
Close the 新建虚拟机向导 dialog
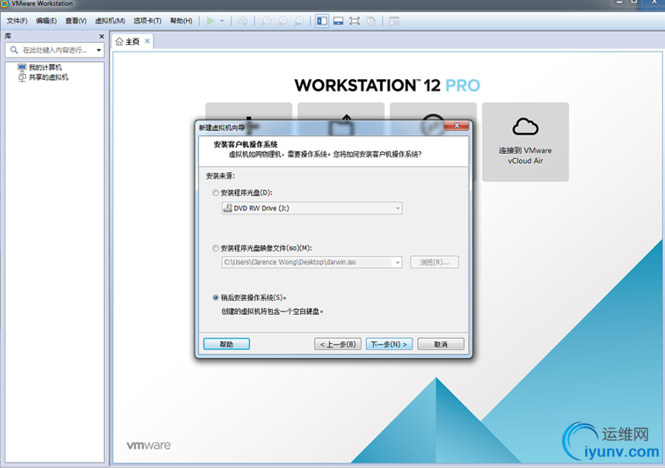[456, 126]
